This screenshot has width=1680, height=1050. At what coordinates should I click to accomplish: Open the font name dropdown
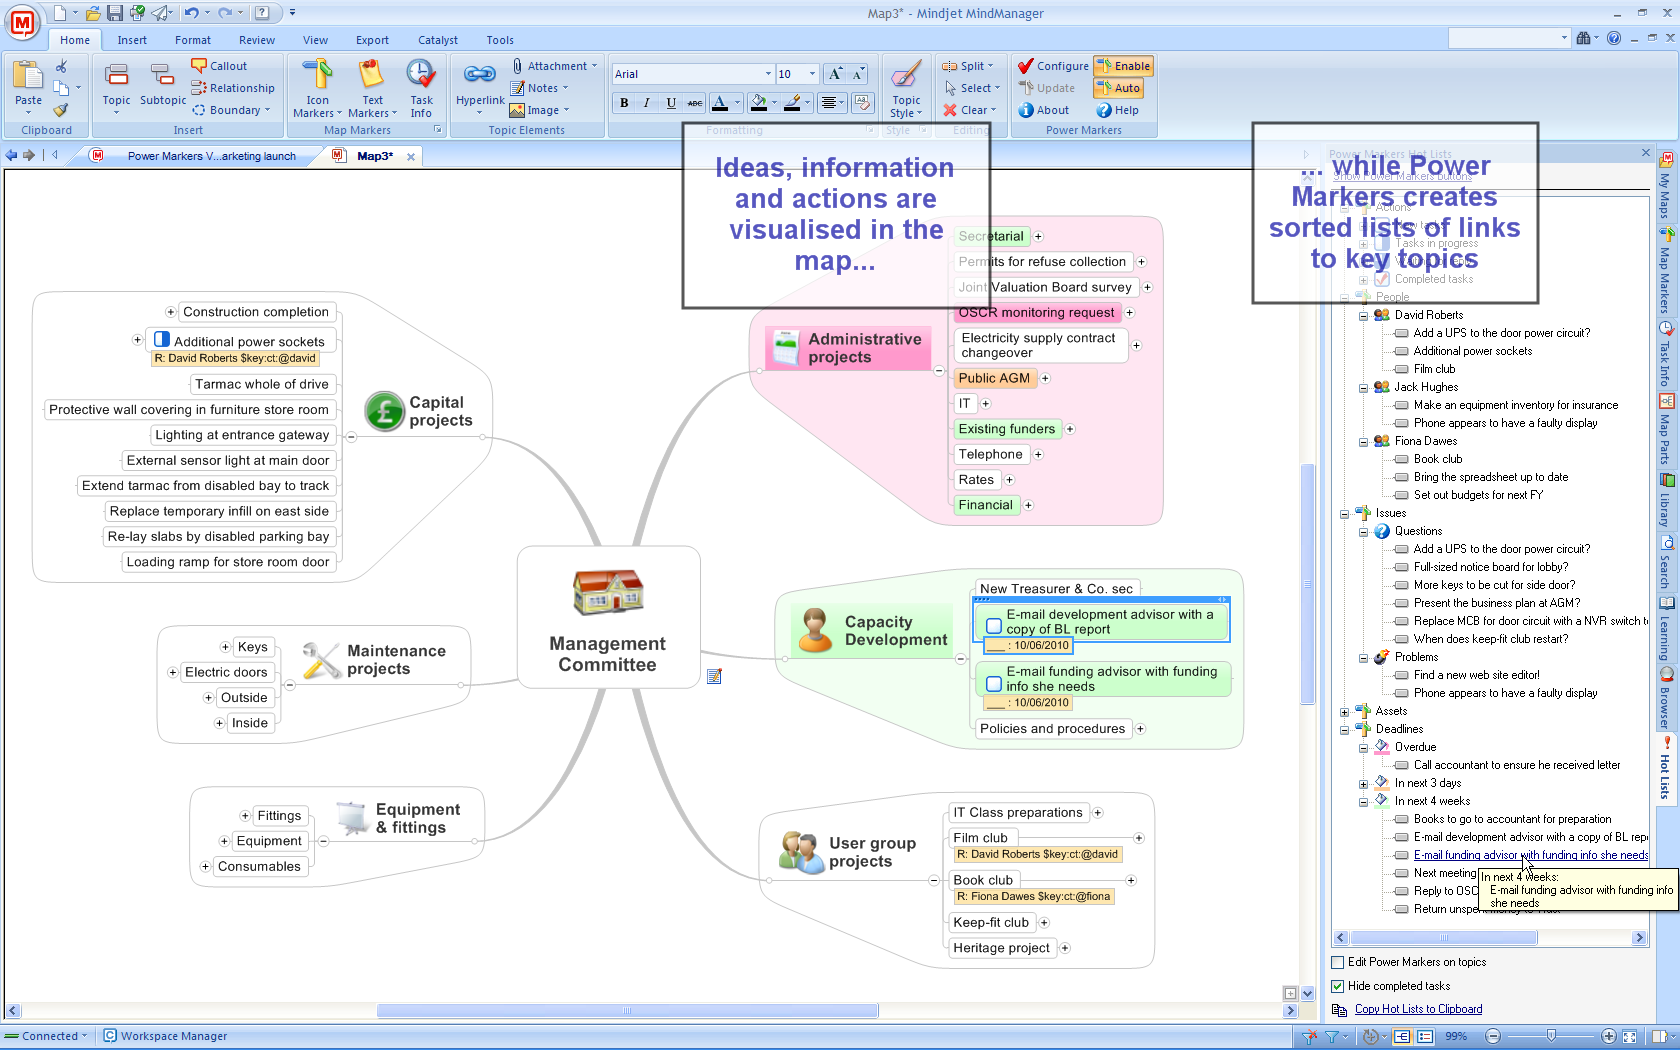pyautogui.click(x=768, y=74)
